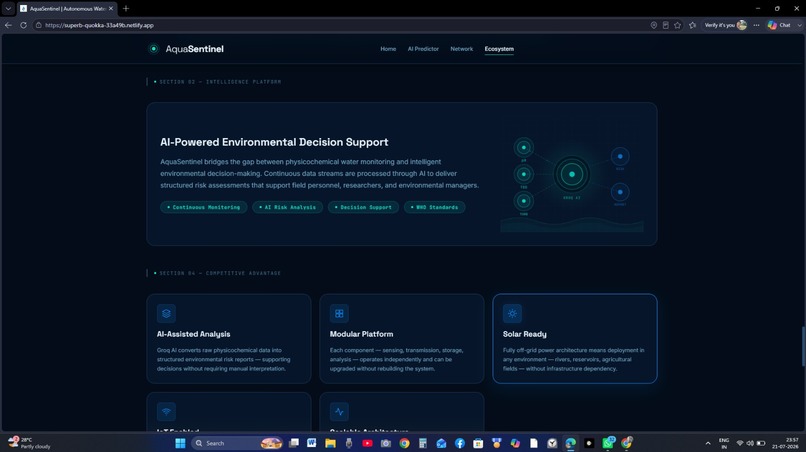Image resolution: width=806 pixels, height=452 pixels.
Task: Close the AquaSentinel browser tab
Action: point(111,8)
